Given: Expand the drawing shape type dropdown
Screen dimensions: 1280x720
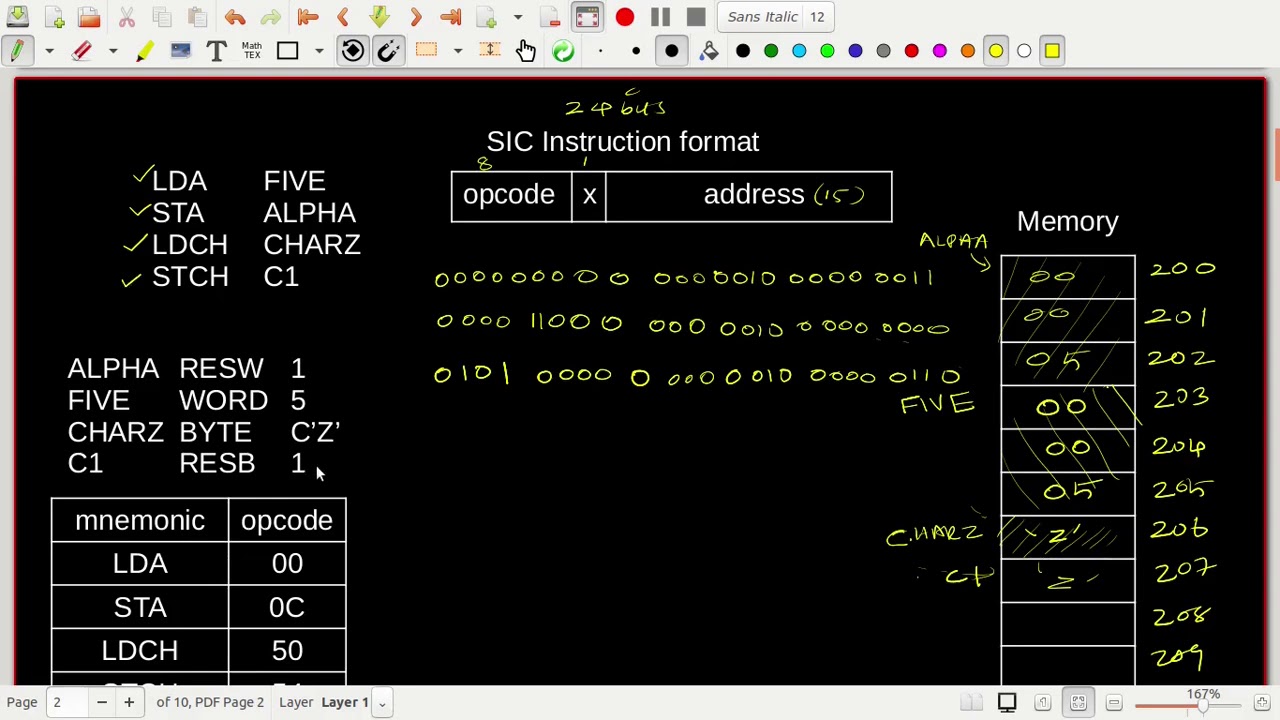Looking at the screenshot, I should (x=318, y=51).
